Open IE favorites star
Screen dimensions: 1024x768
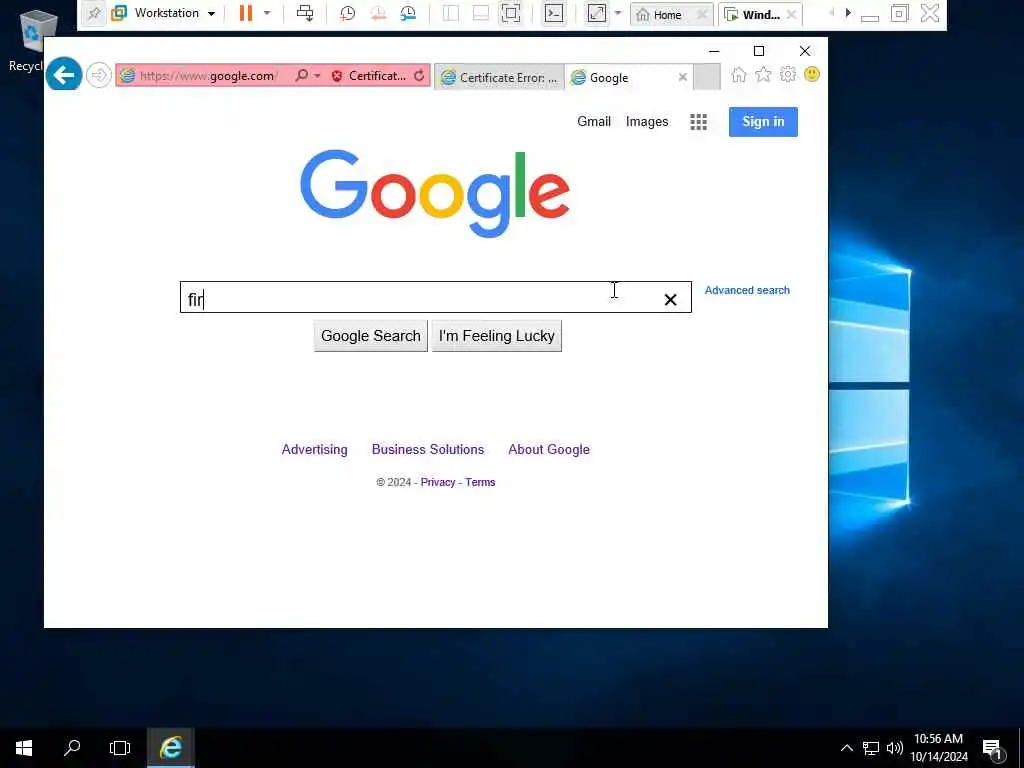click(x=763, y=74)
